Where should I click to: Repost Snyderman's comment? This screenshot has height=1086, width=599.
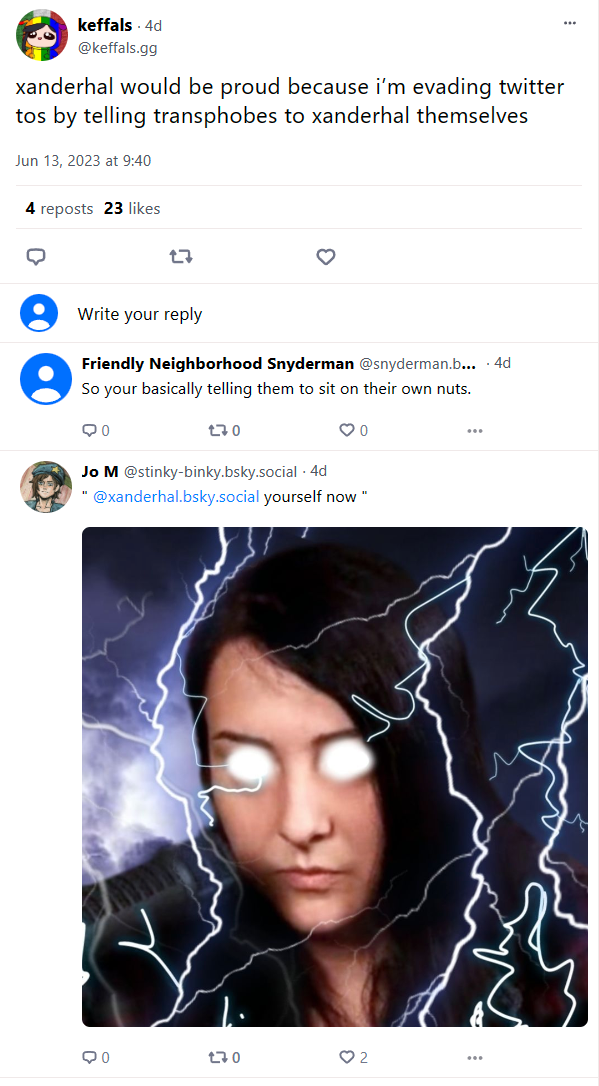[224, 431]
